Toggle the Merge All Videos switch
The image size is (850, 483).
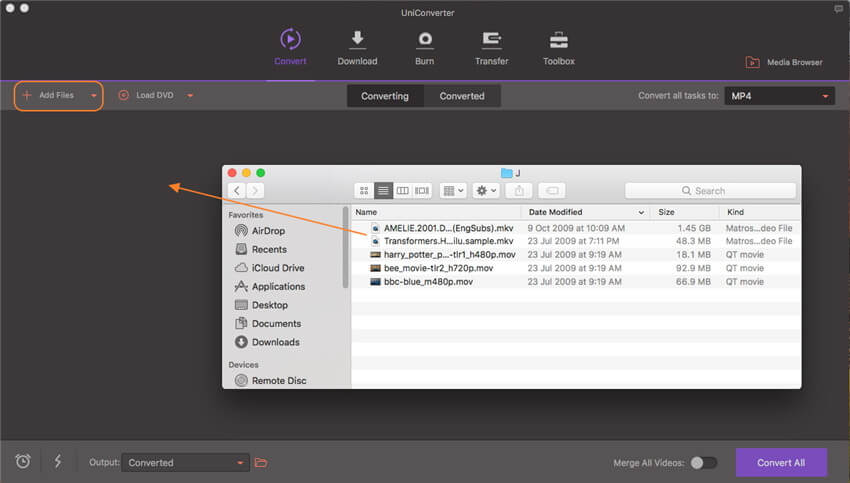point(704,463)
